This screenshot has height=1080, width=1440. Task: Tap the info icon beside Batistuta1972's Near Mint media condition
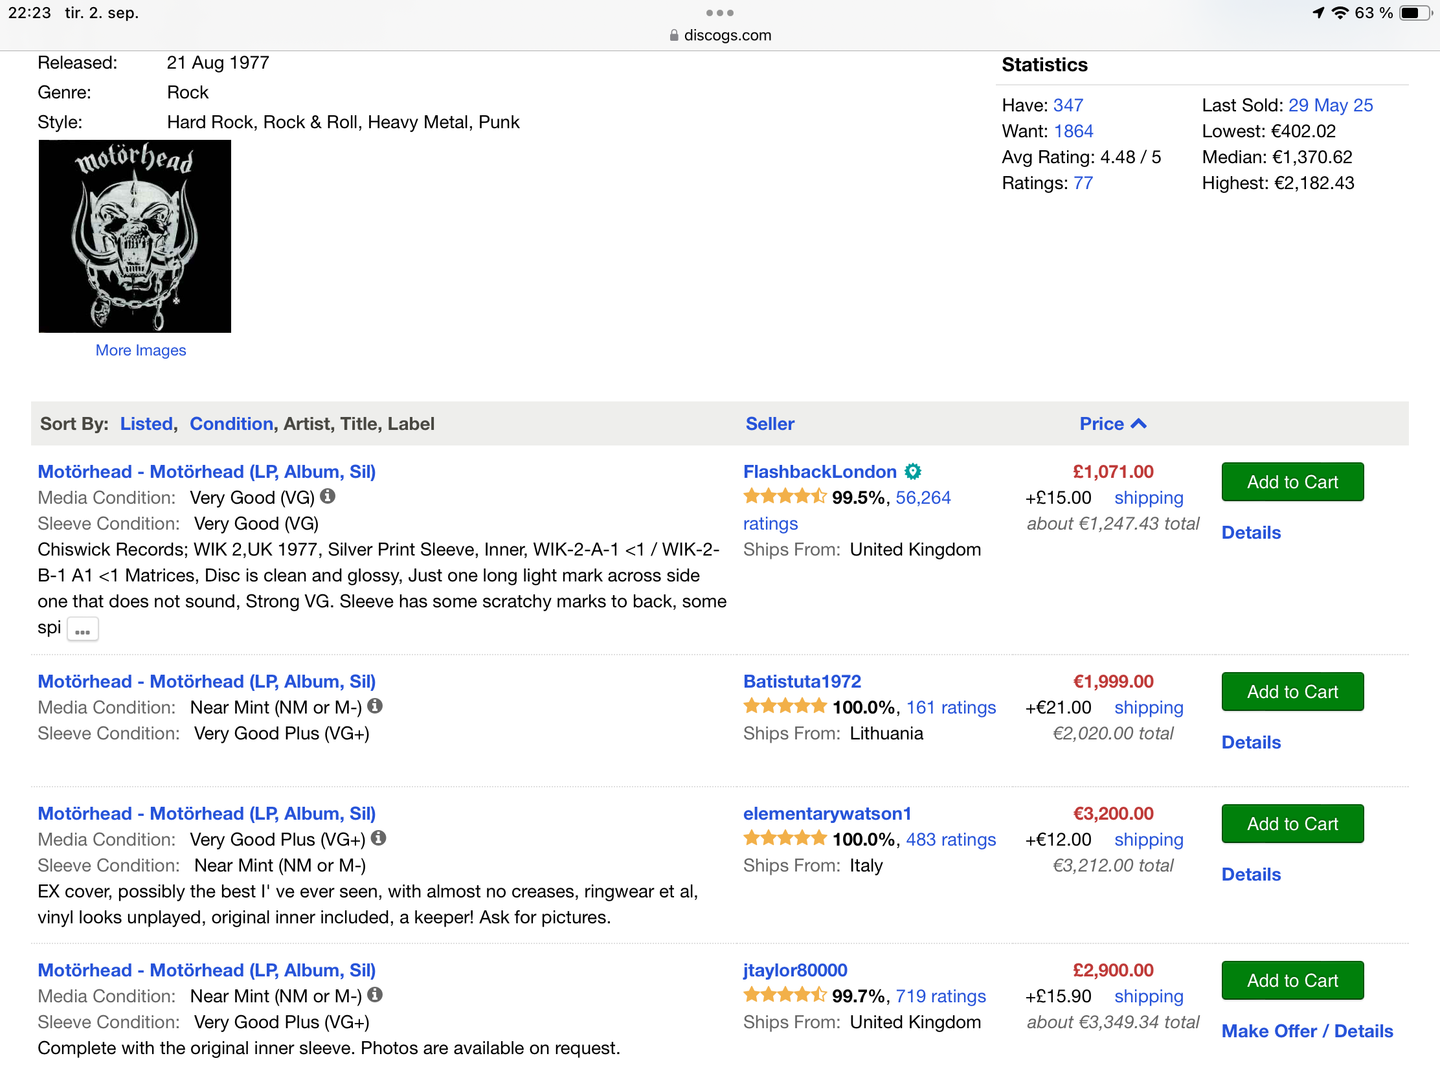point(375,706)
